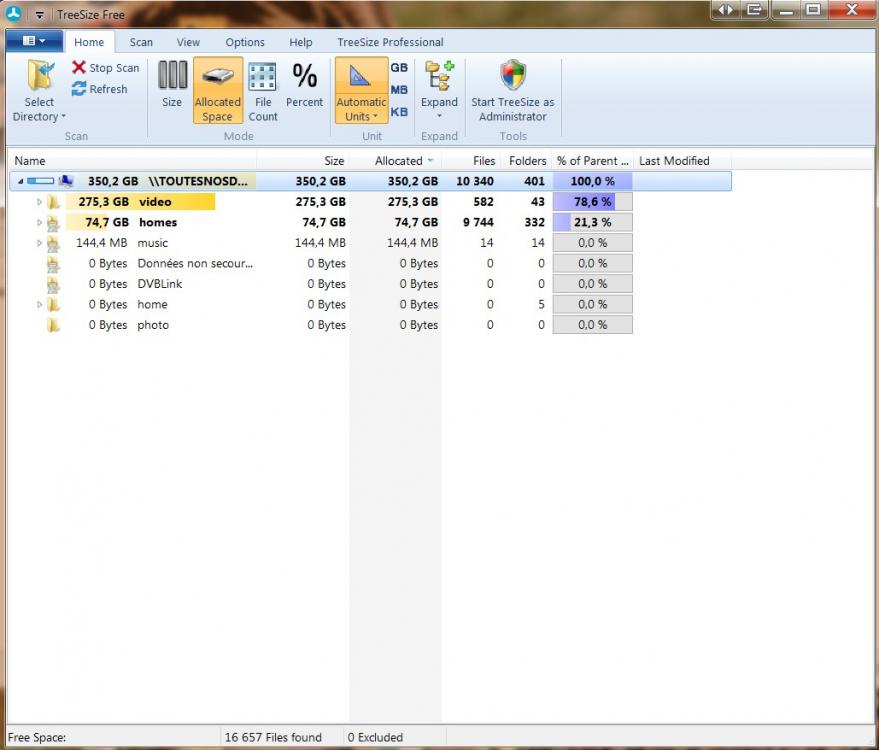Sort by Files column header

[471, 161]
